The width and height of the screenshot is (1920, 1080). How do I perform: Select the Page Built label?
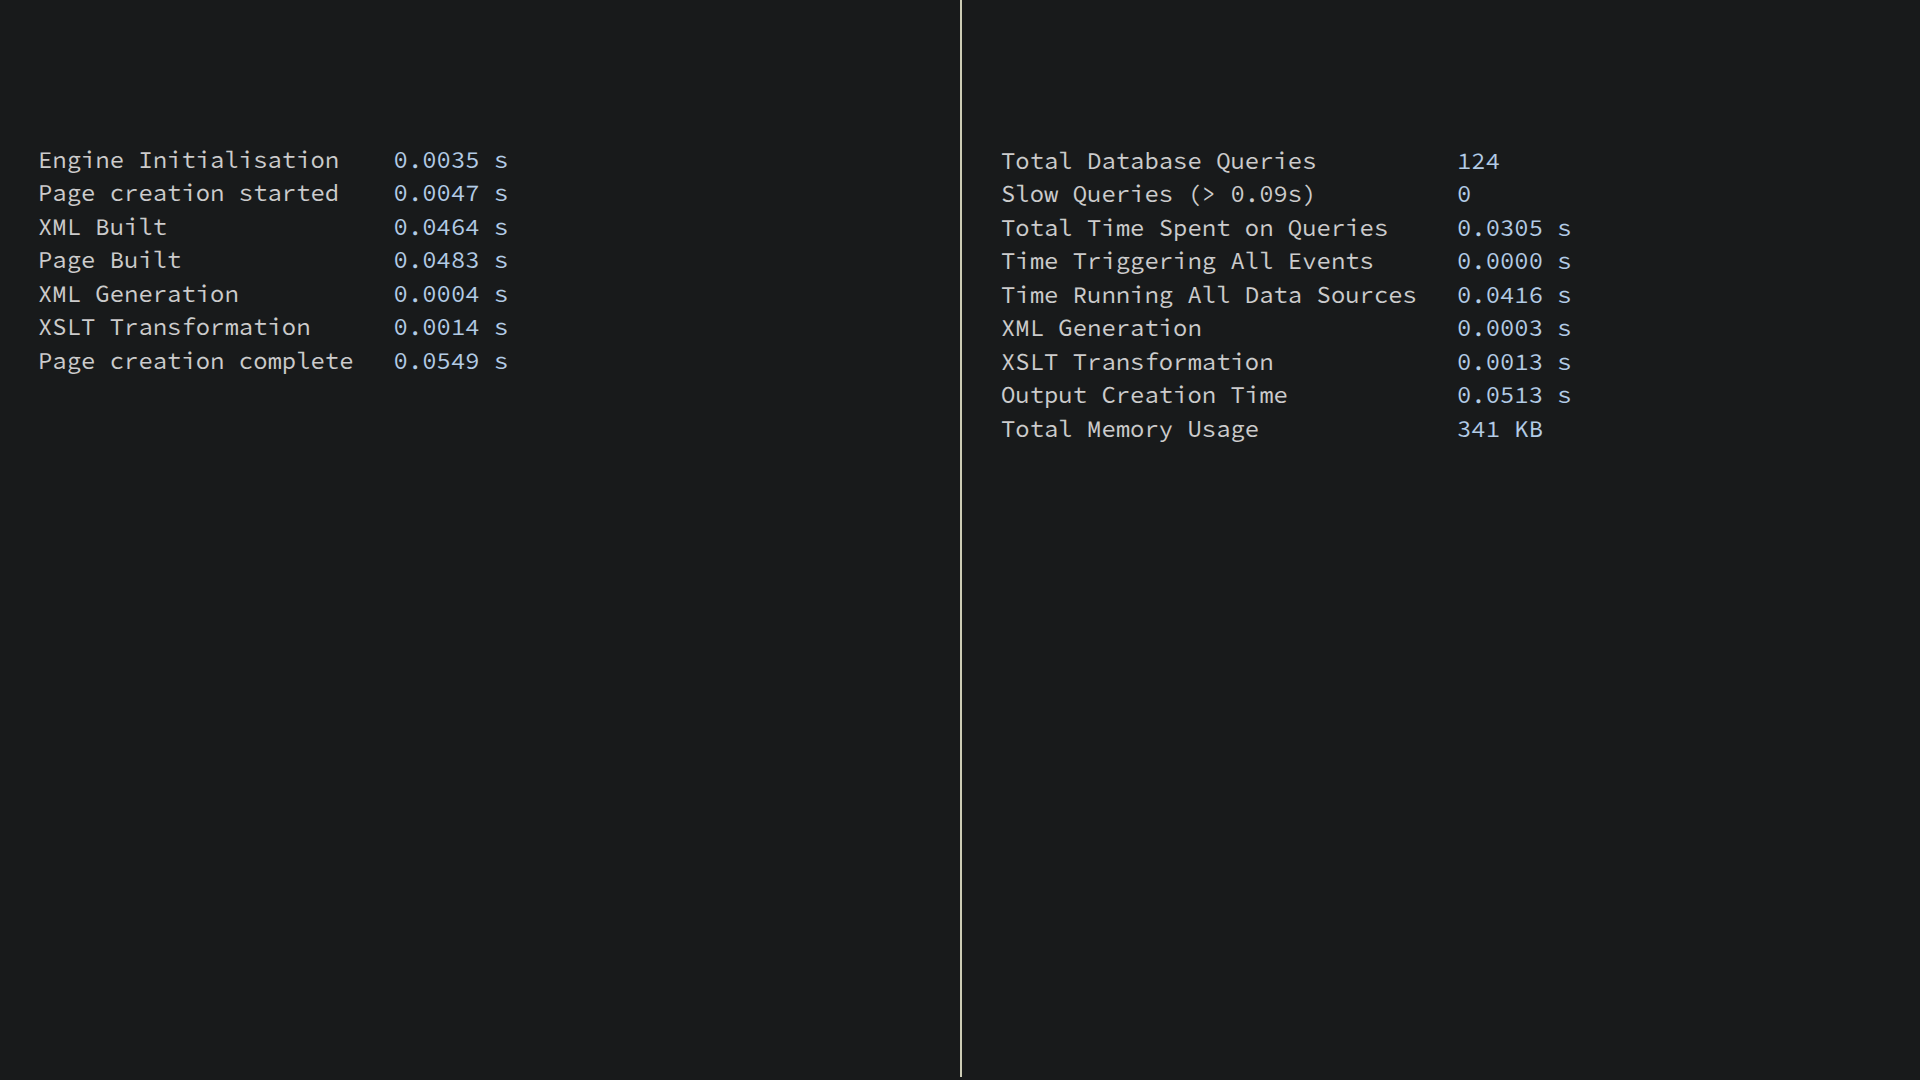click(x=110, y=260)
